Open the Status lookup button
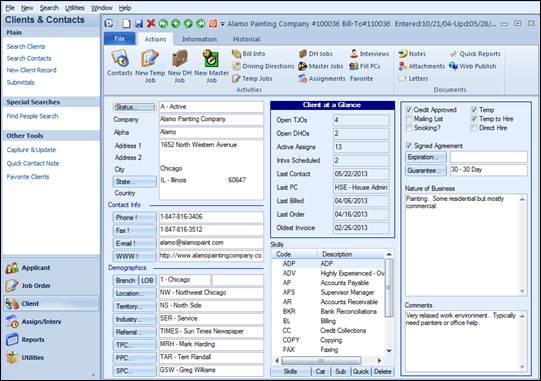This screenshot has width=541, height=381. (x=134, y=107)
